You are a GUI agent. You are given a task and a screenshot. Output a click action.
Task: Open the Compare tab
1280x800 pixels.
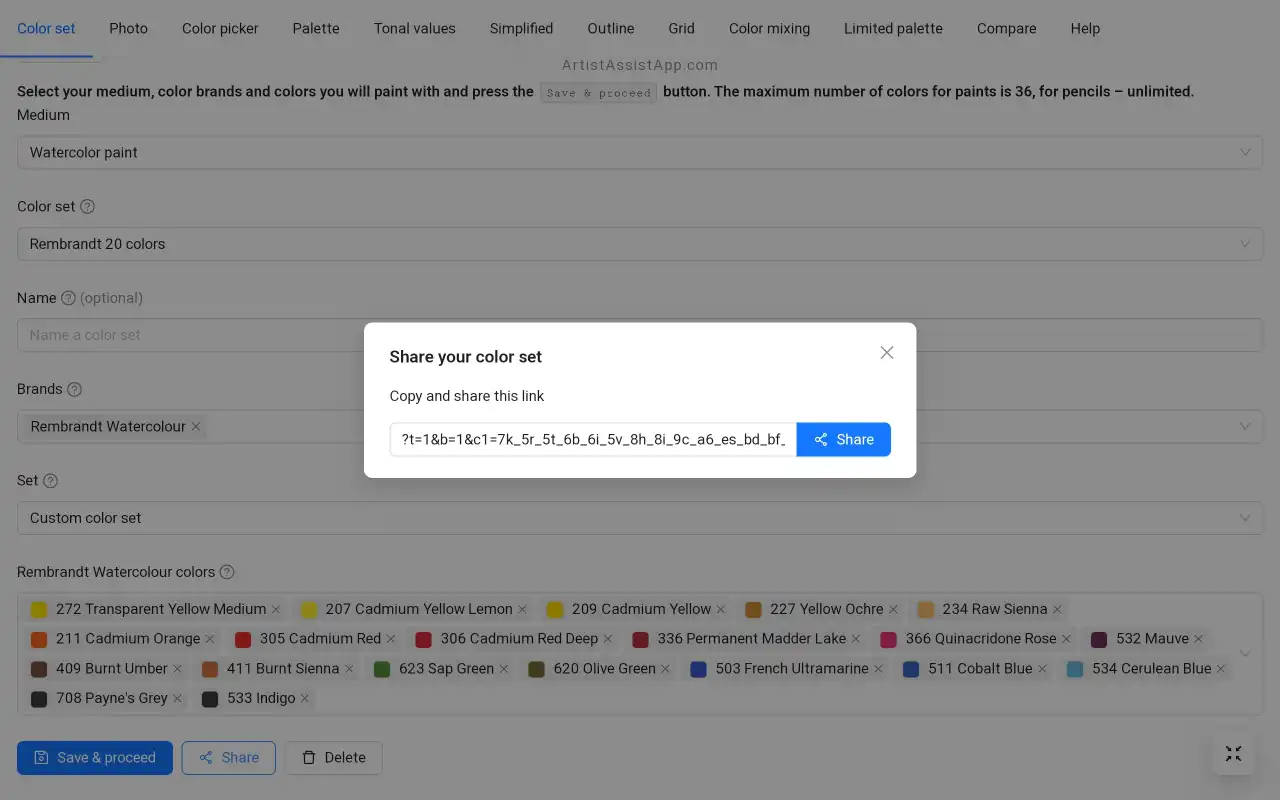tap(1006, 28)
